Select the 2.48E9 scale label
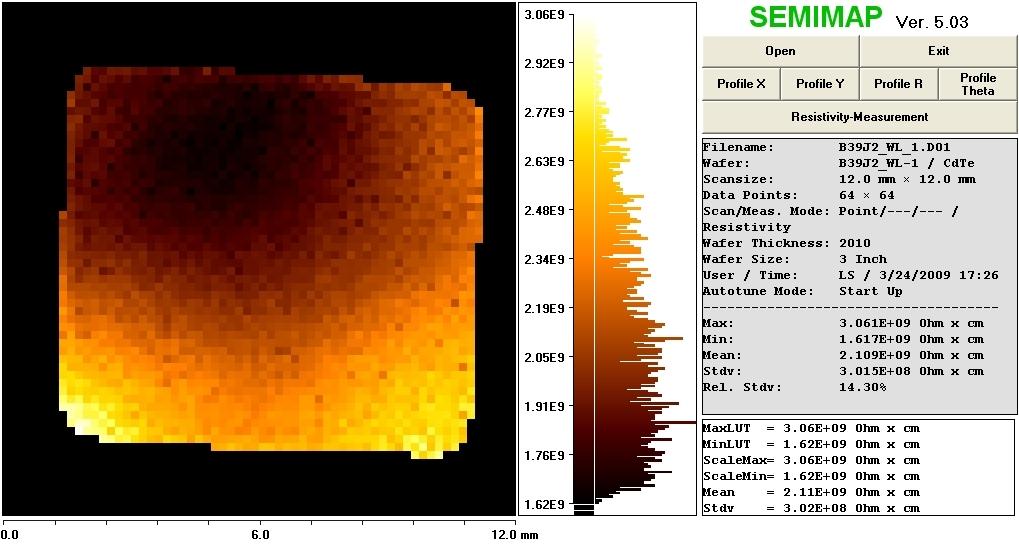 (543, 210)
